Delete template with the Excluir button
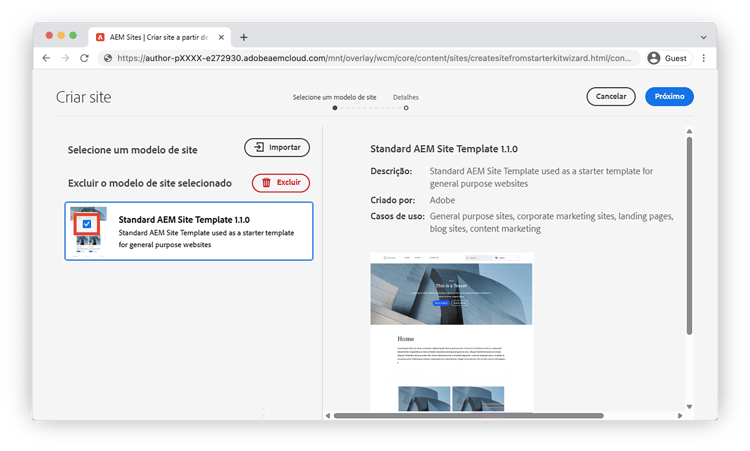The height and width of the screenshot is (451, 750). click(x=281, y=183)
